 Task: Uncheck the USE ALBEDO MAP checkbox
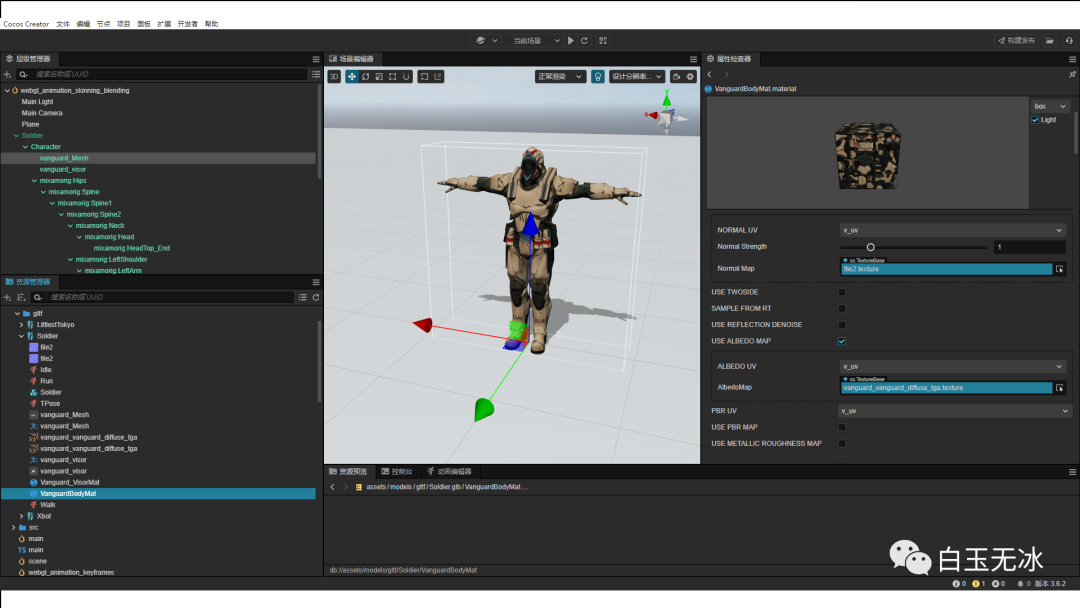click(x=841, y=341)
